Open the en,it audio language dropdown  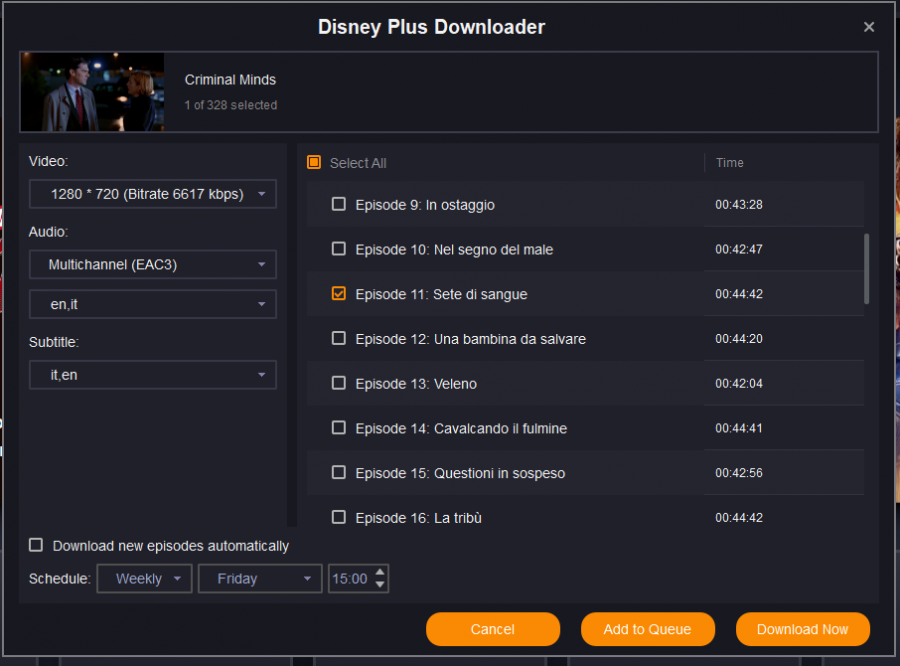click(152, 304)
